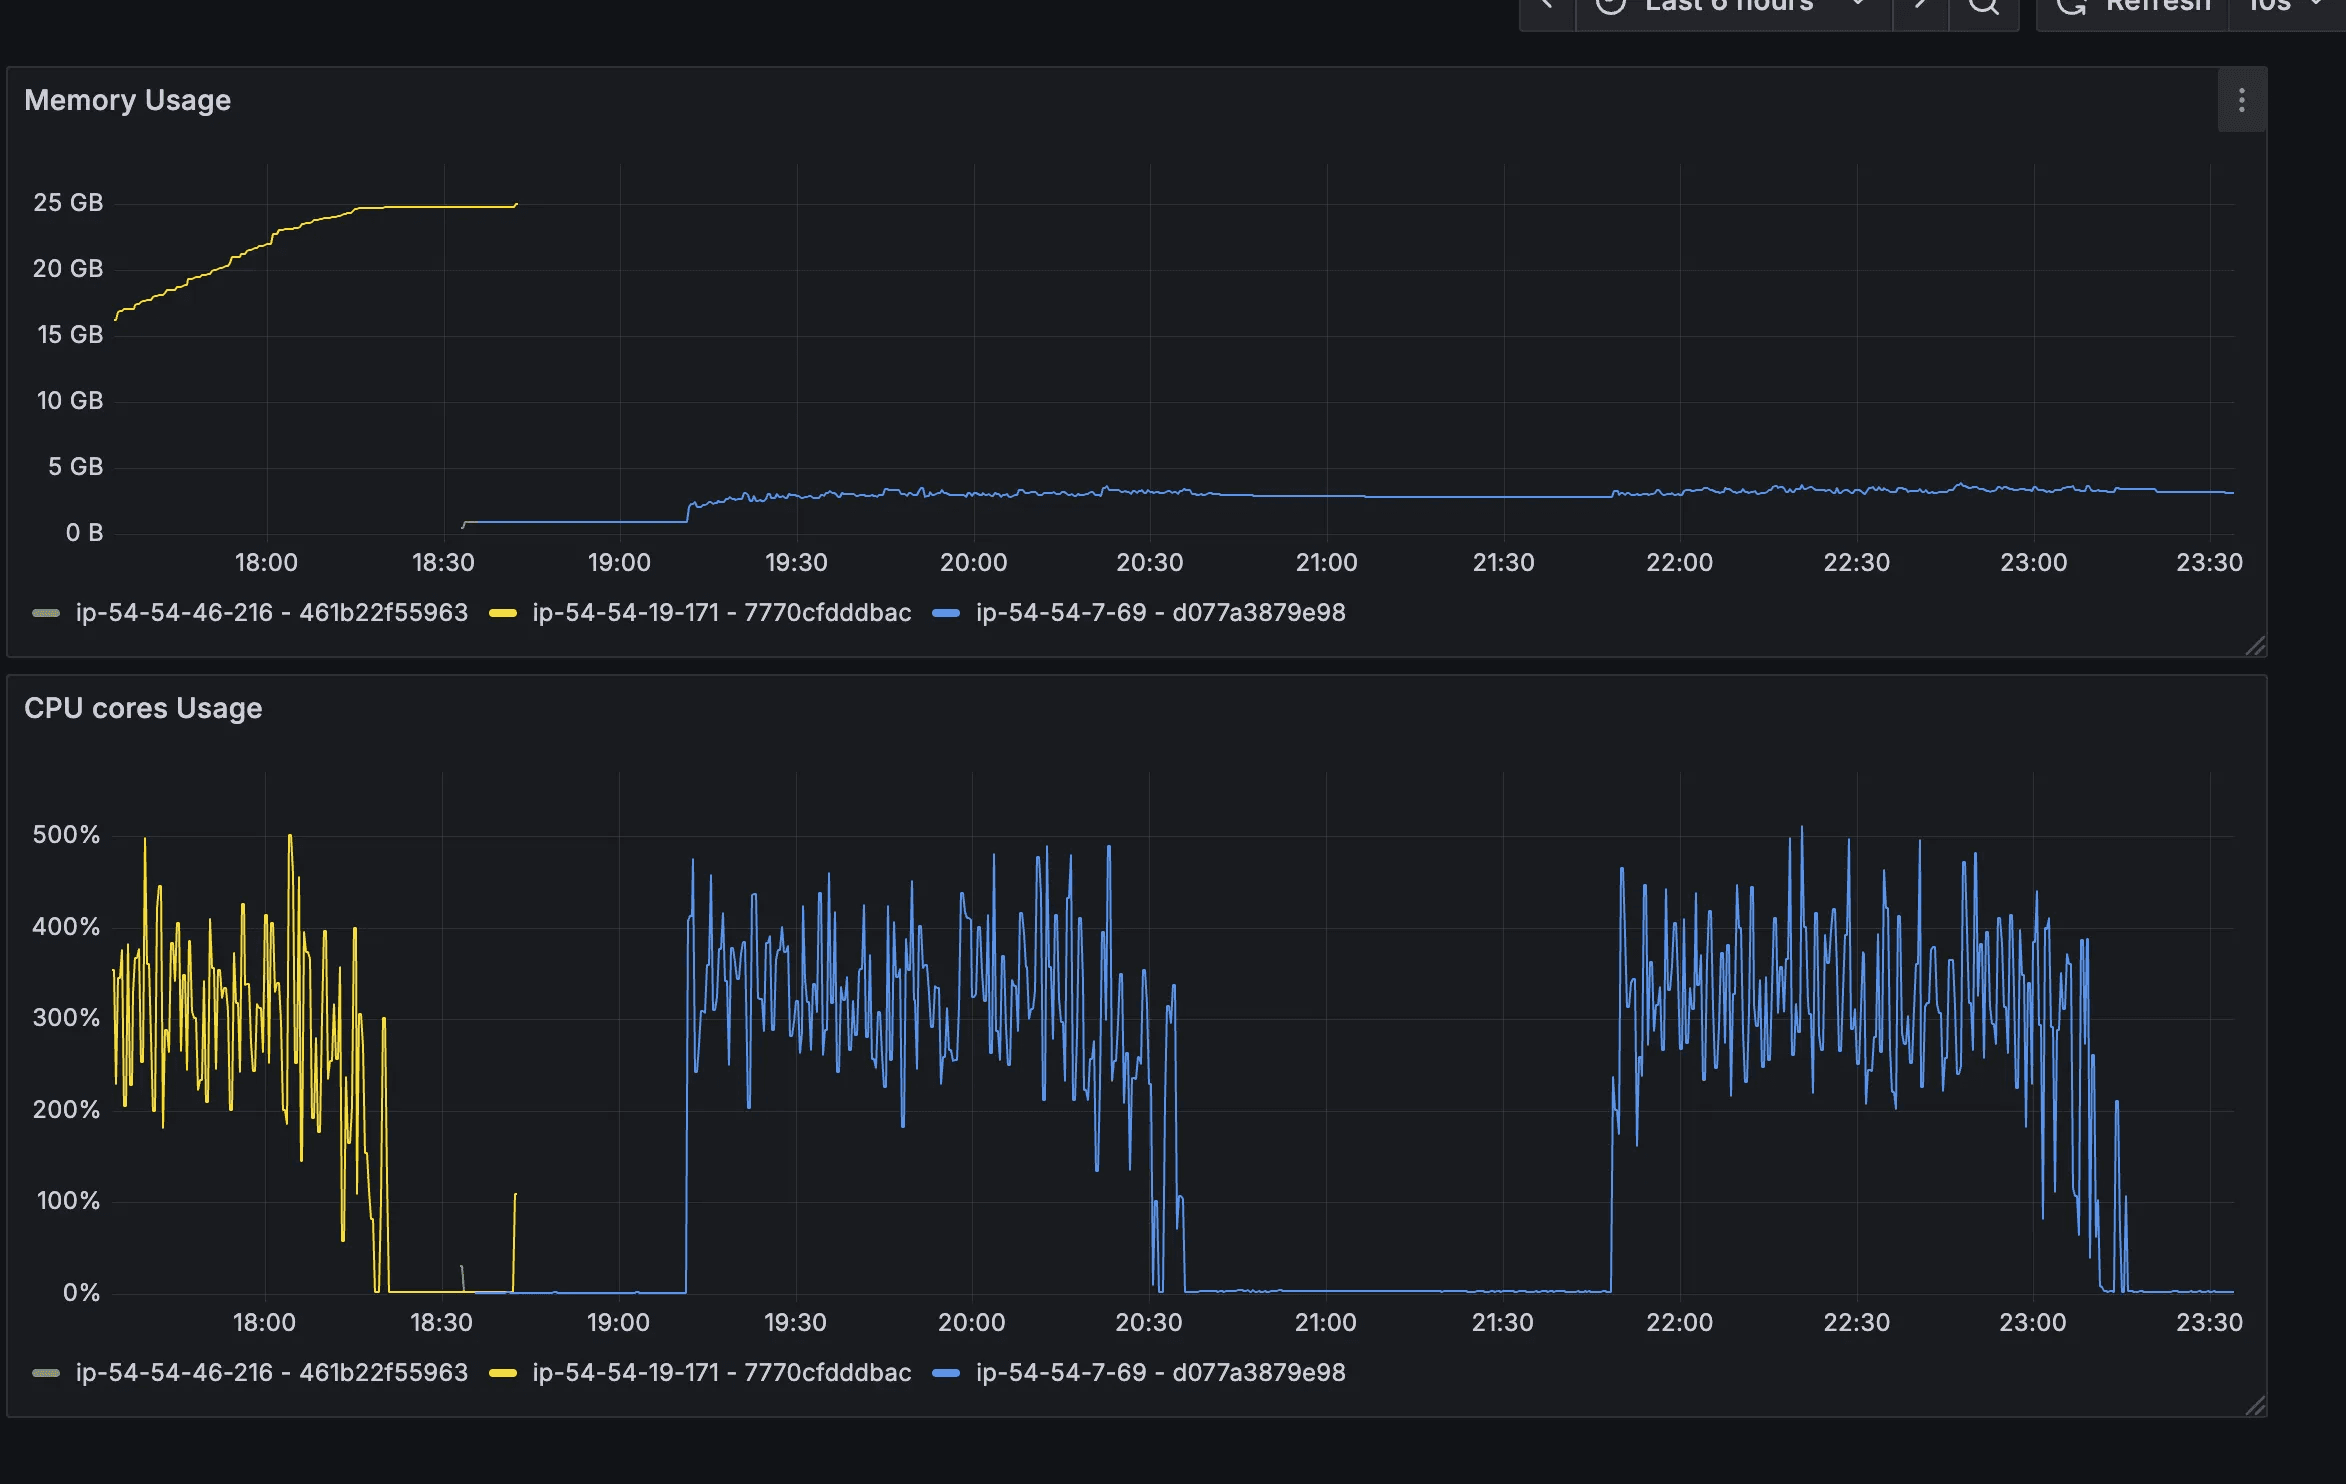Click gray color swatch in CPU legend
Screen dimensions: 2346x1484
46,1373
